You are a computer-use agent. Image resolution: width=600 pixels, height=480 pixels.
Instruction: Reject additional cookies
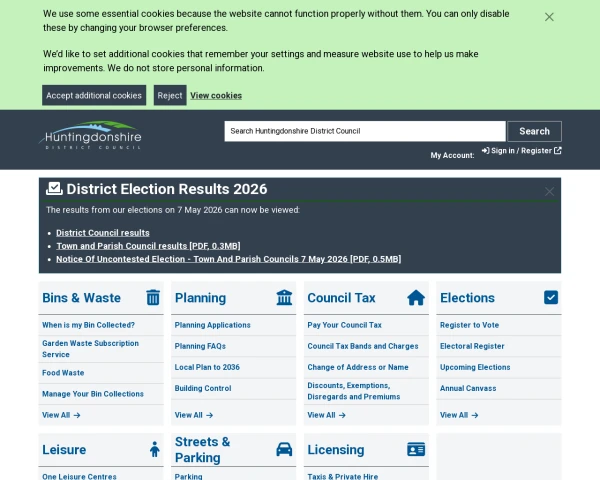(170, 95)
